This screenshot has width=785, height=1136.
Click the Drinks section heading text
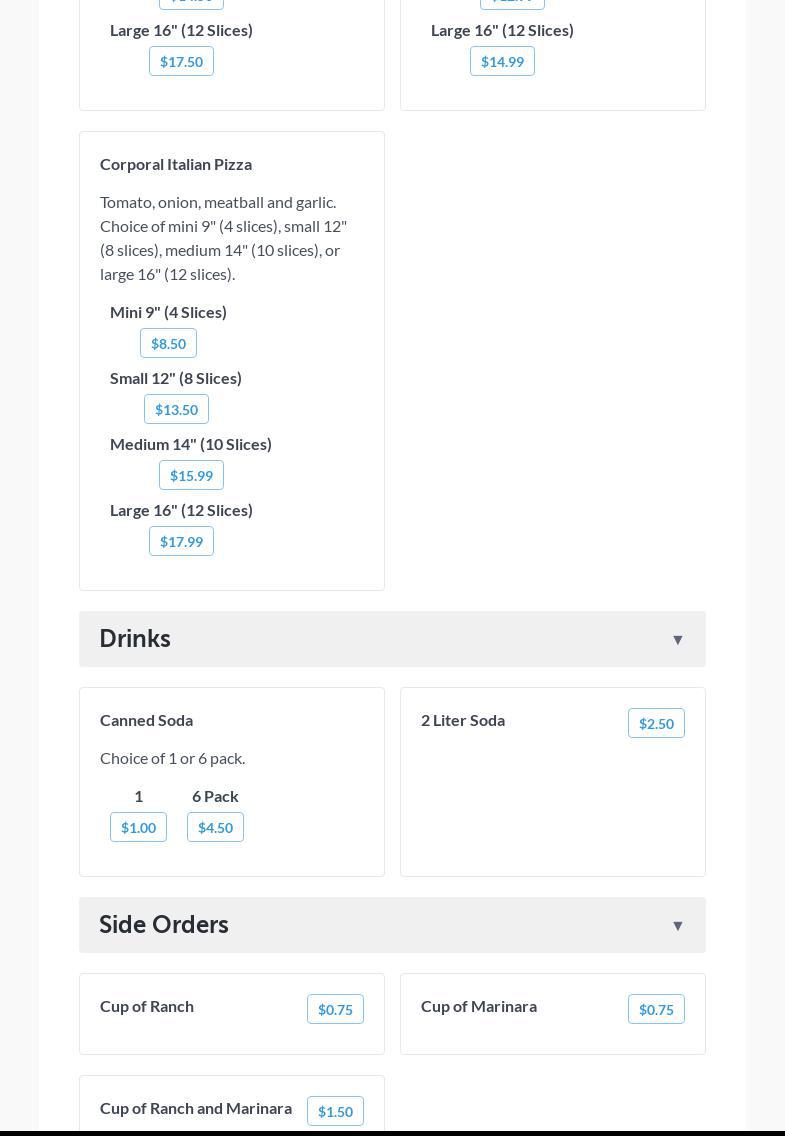pyautogui.click(x=135, y=638)
